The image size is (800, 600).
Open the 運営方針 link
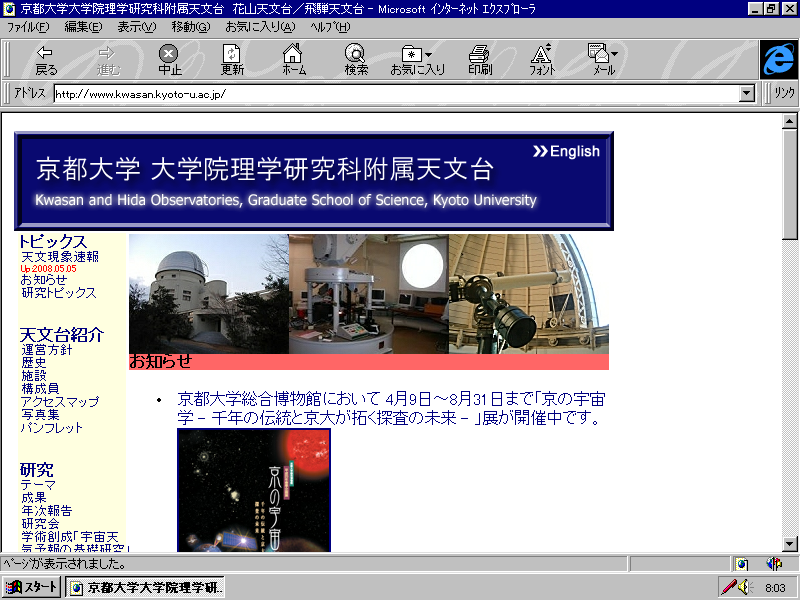coord(46,349)
